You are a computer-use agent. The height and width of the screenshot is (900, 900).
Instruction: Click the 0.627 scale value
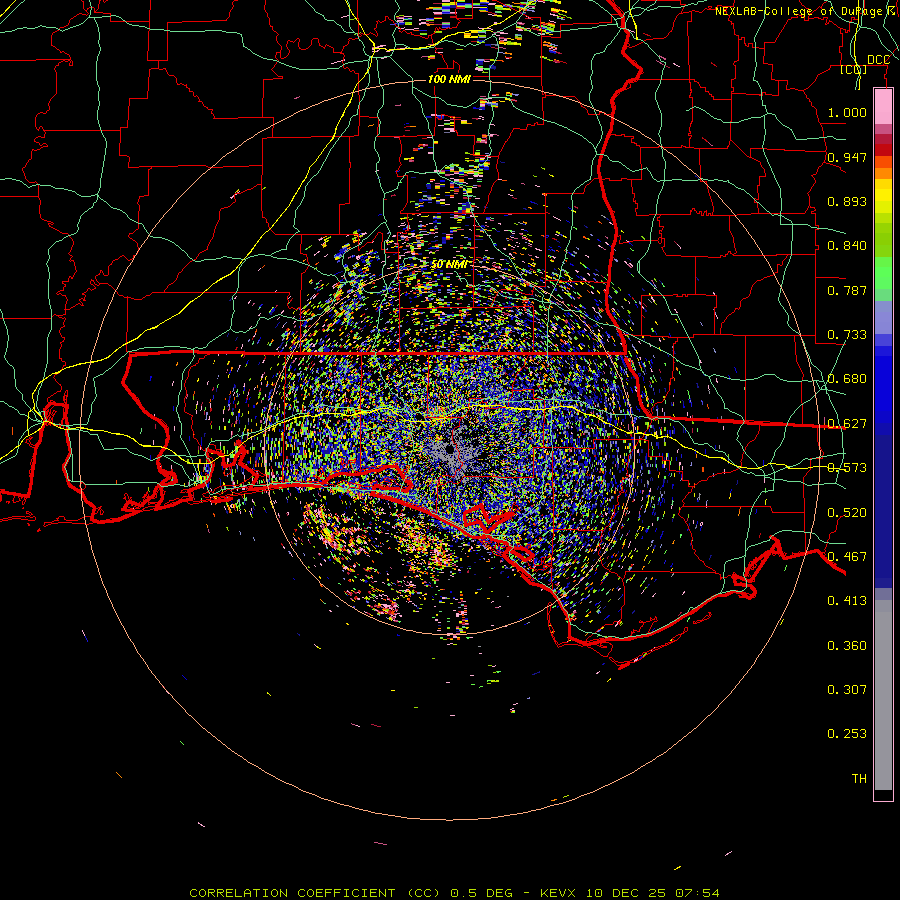point(847,424)
